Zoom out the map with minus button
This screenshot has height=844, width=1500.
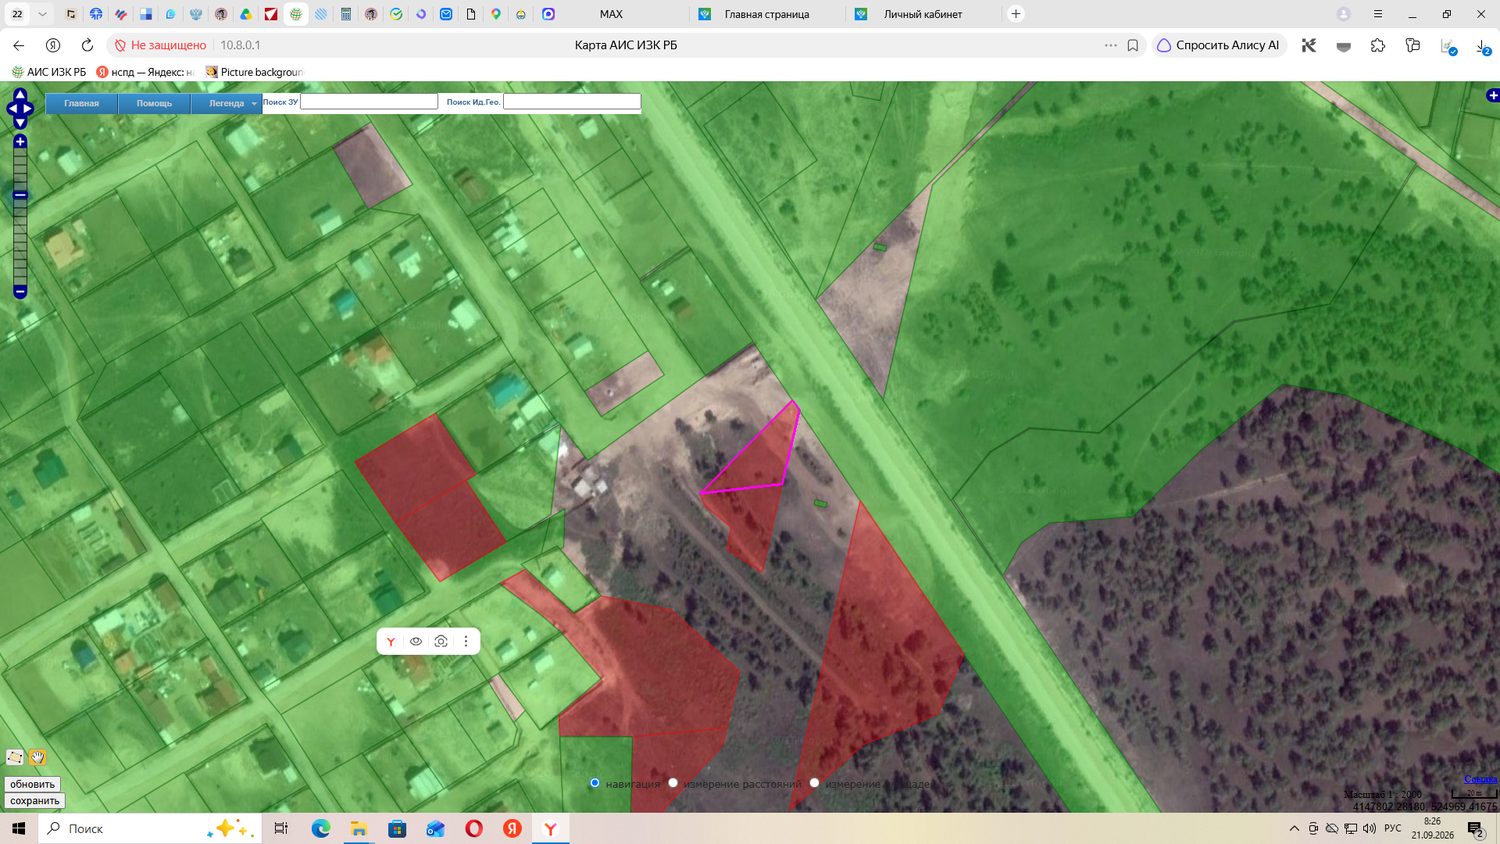pyautogui.click(x=20, y=291)
